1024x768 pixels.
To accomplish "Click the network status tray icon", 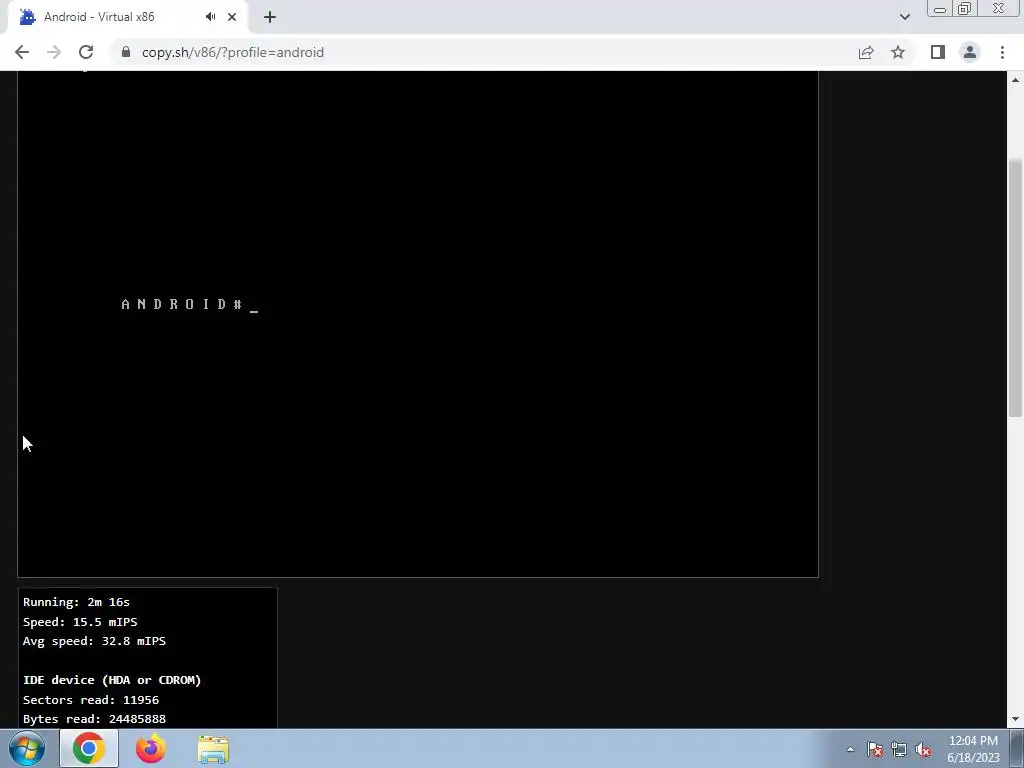I will pyautogui.click(x=899, y=750).
